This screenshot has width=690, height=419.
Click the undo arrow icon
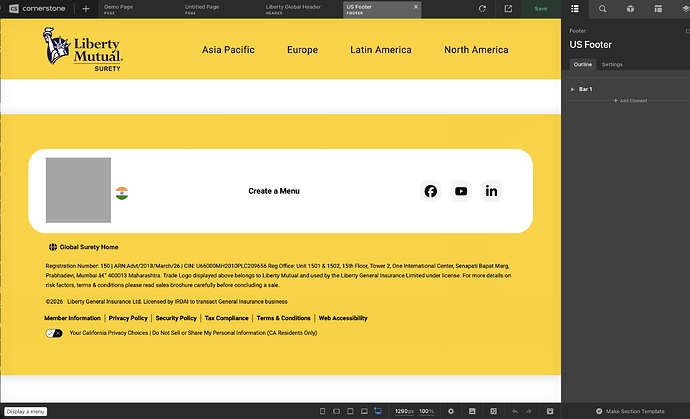tap(515, 411)
